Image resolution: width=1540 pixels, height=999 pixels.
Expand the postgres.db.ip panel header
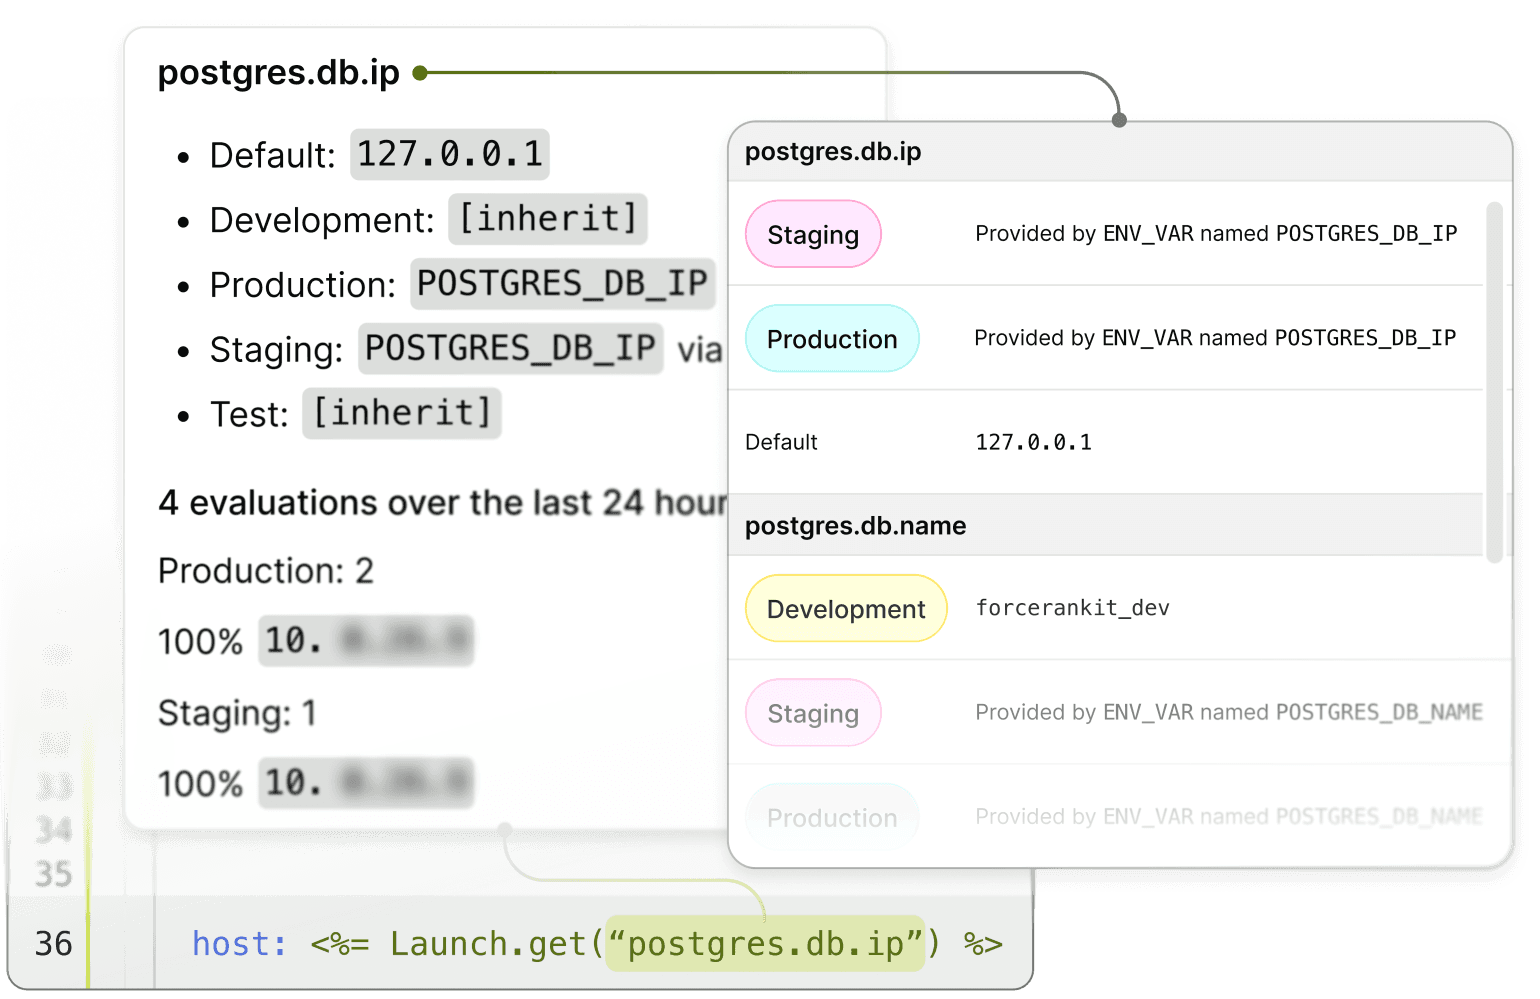(x=832, y=152)
